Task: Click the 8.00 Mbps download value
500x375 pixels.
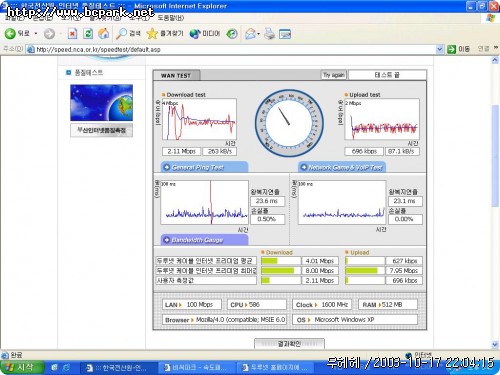Action: point(320,271)
